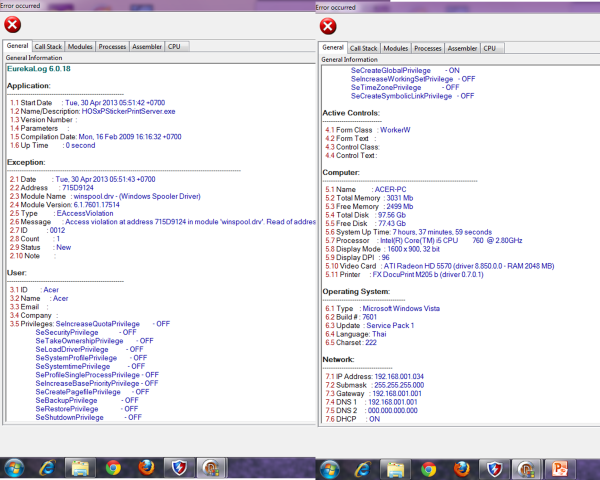
Task: Click file name HOSxPStickerPrintServer.exe
Action: pos(129,111)
